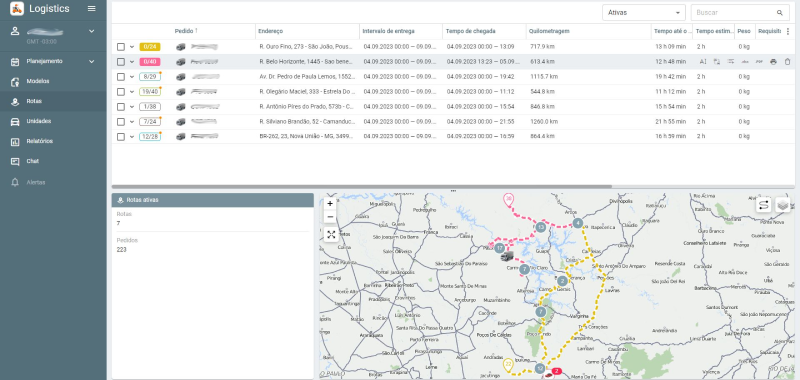The height and width of the screenshot is (380, 800).
Task: Rename the highlighted route via text icon
Action: (703, 62)
